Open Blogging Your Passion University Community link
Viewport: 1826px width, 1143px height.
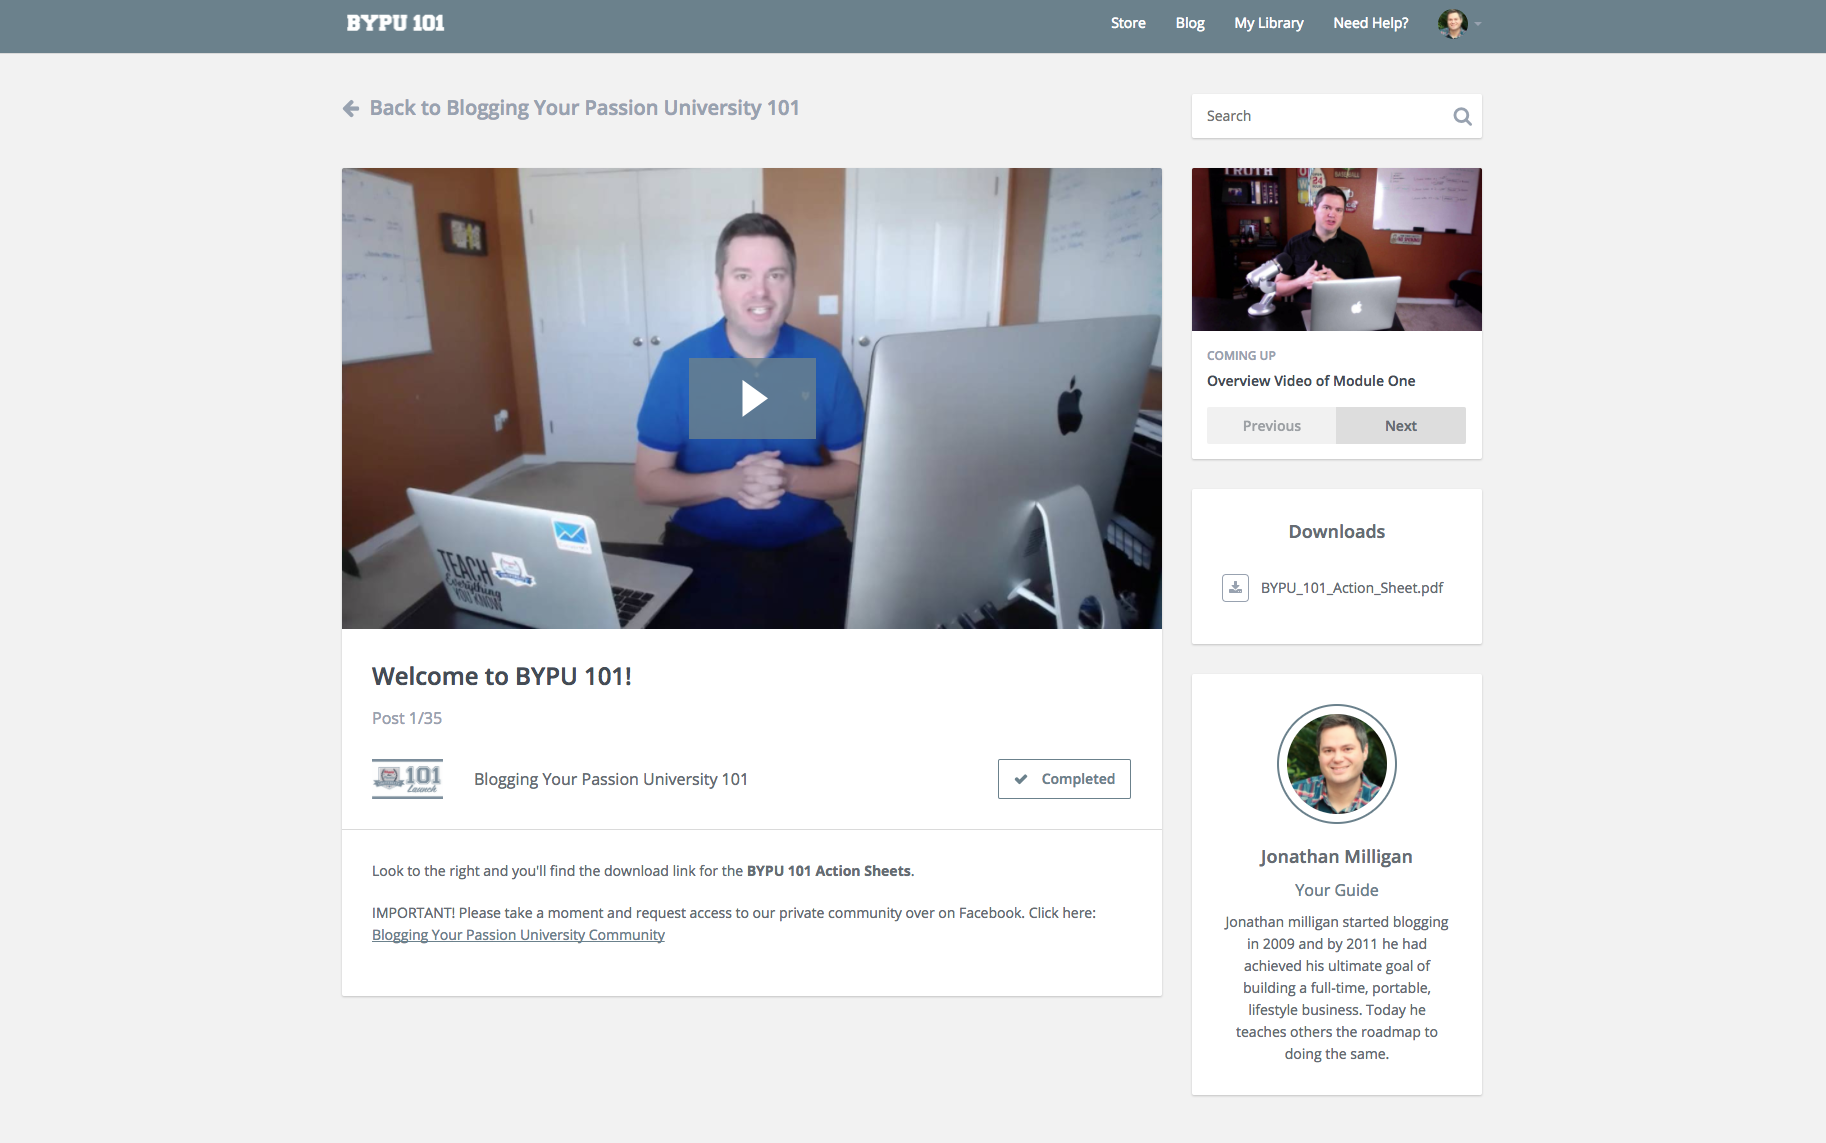pos(518,935)
